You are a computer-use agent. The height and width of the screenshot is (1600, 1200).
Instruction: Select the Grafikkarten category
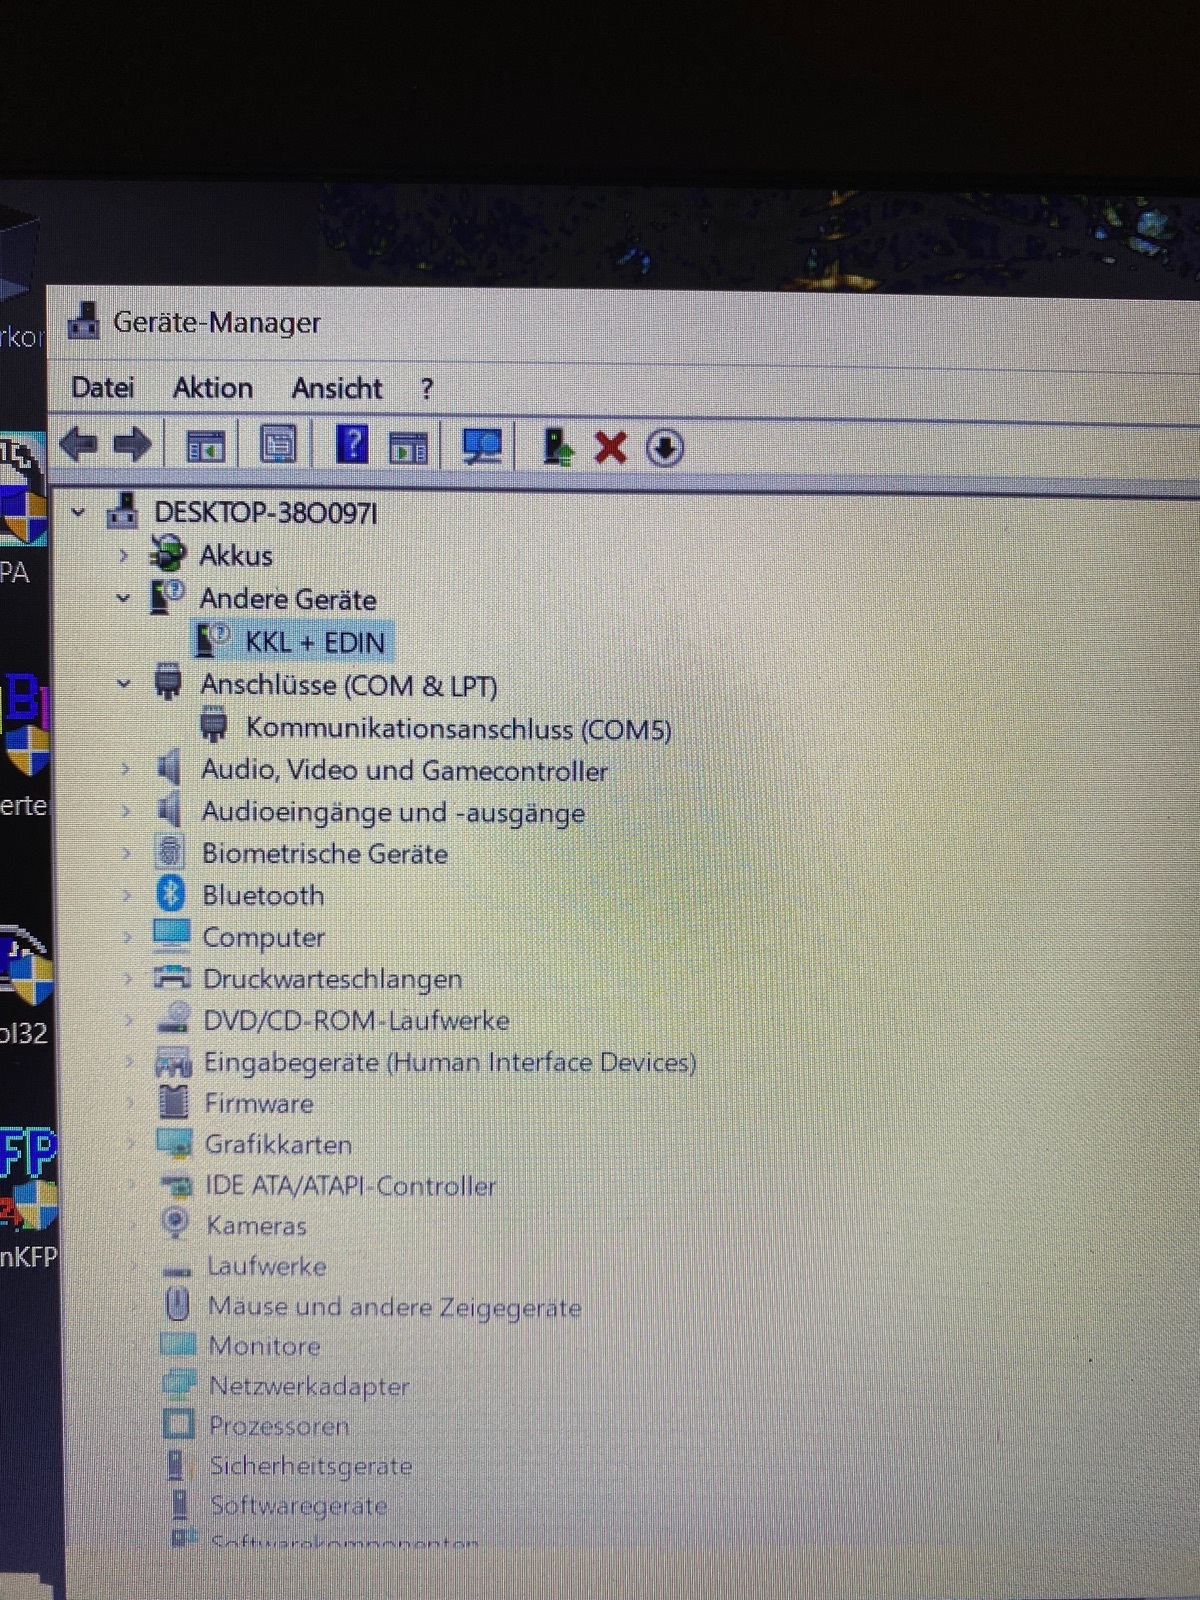[277, 1144]
